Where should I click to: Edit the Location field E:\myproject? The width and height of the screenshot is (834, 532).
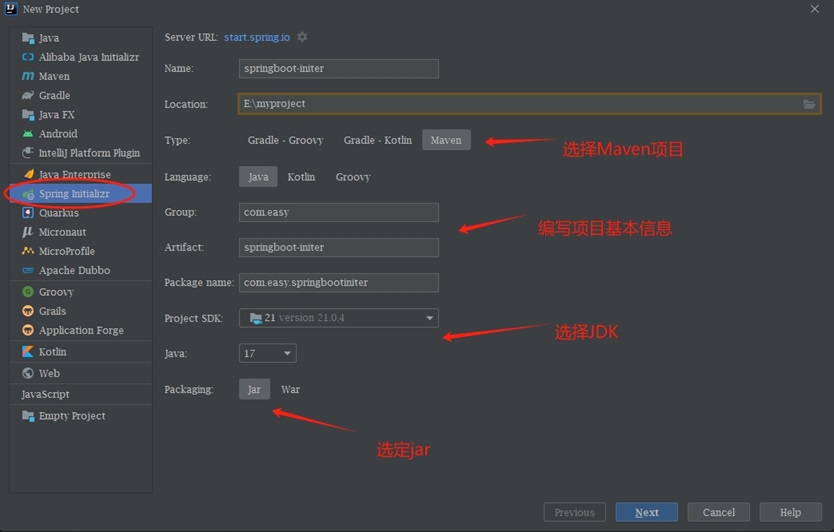(529, 104)
